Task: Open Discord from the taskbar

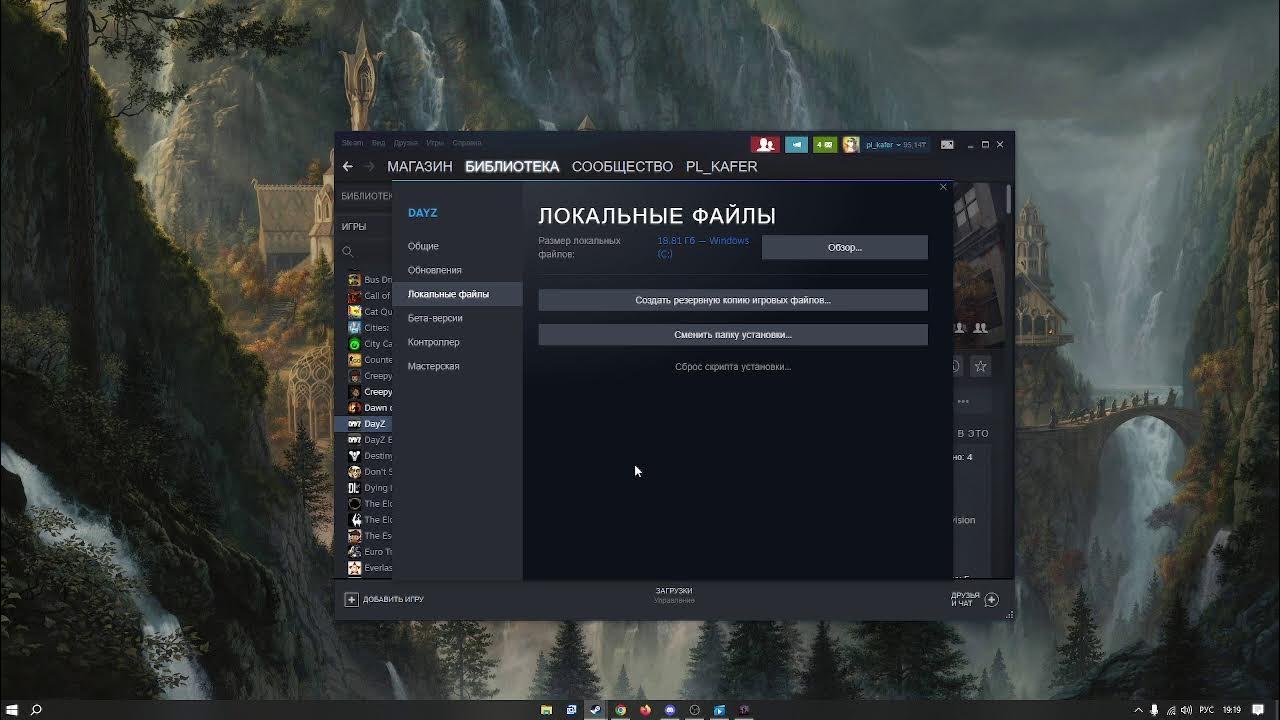Action: click(x=670, y=710)
